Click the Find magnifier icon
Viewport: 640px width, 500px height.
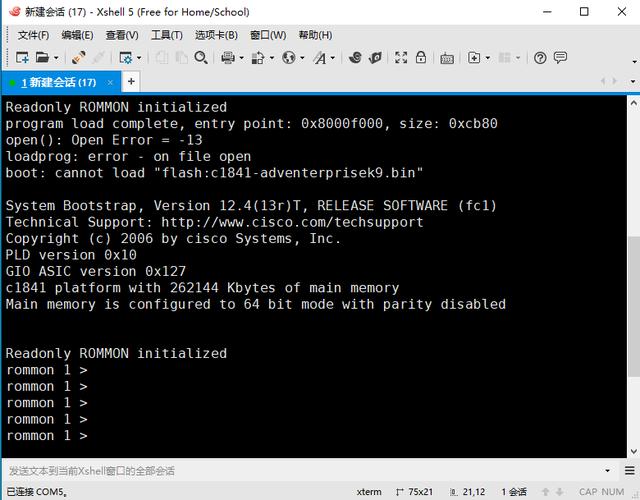click(201, 58)
